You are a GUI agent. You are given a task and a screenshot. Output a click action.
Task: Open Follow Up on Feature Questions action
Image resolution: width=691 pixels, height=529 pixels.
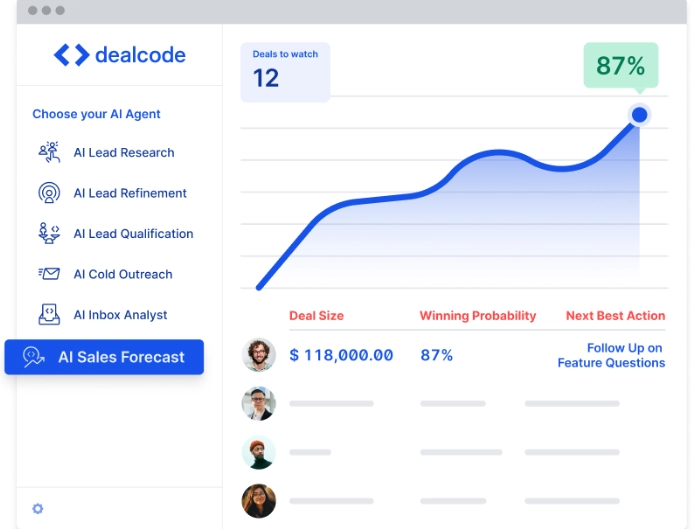tap(611, 355)
